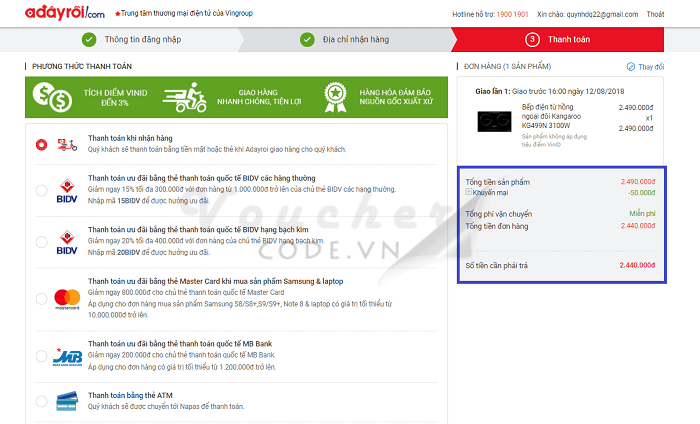Click the TÍCH ĐIỂM VINID ĐẾN 3% banner text
The image size is (700, 424).
click(115, 97)
